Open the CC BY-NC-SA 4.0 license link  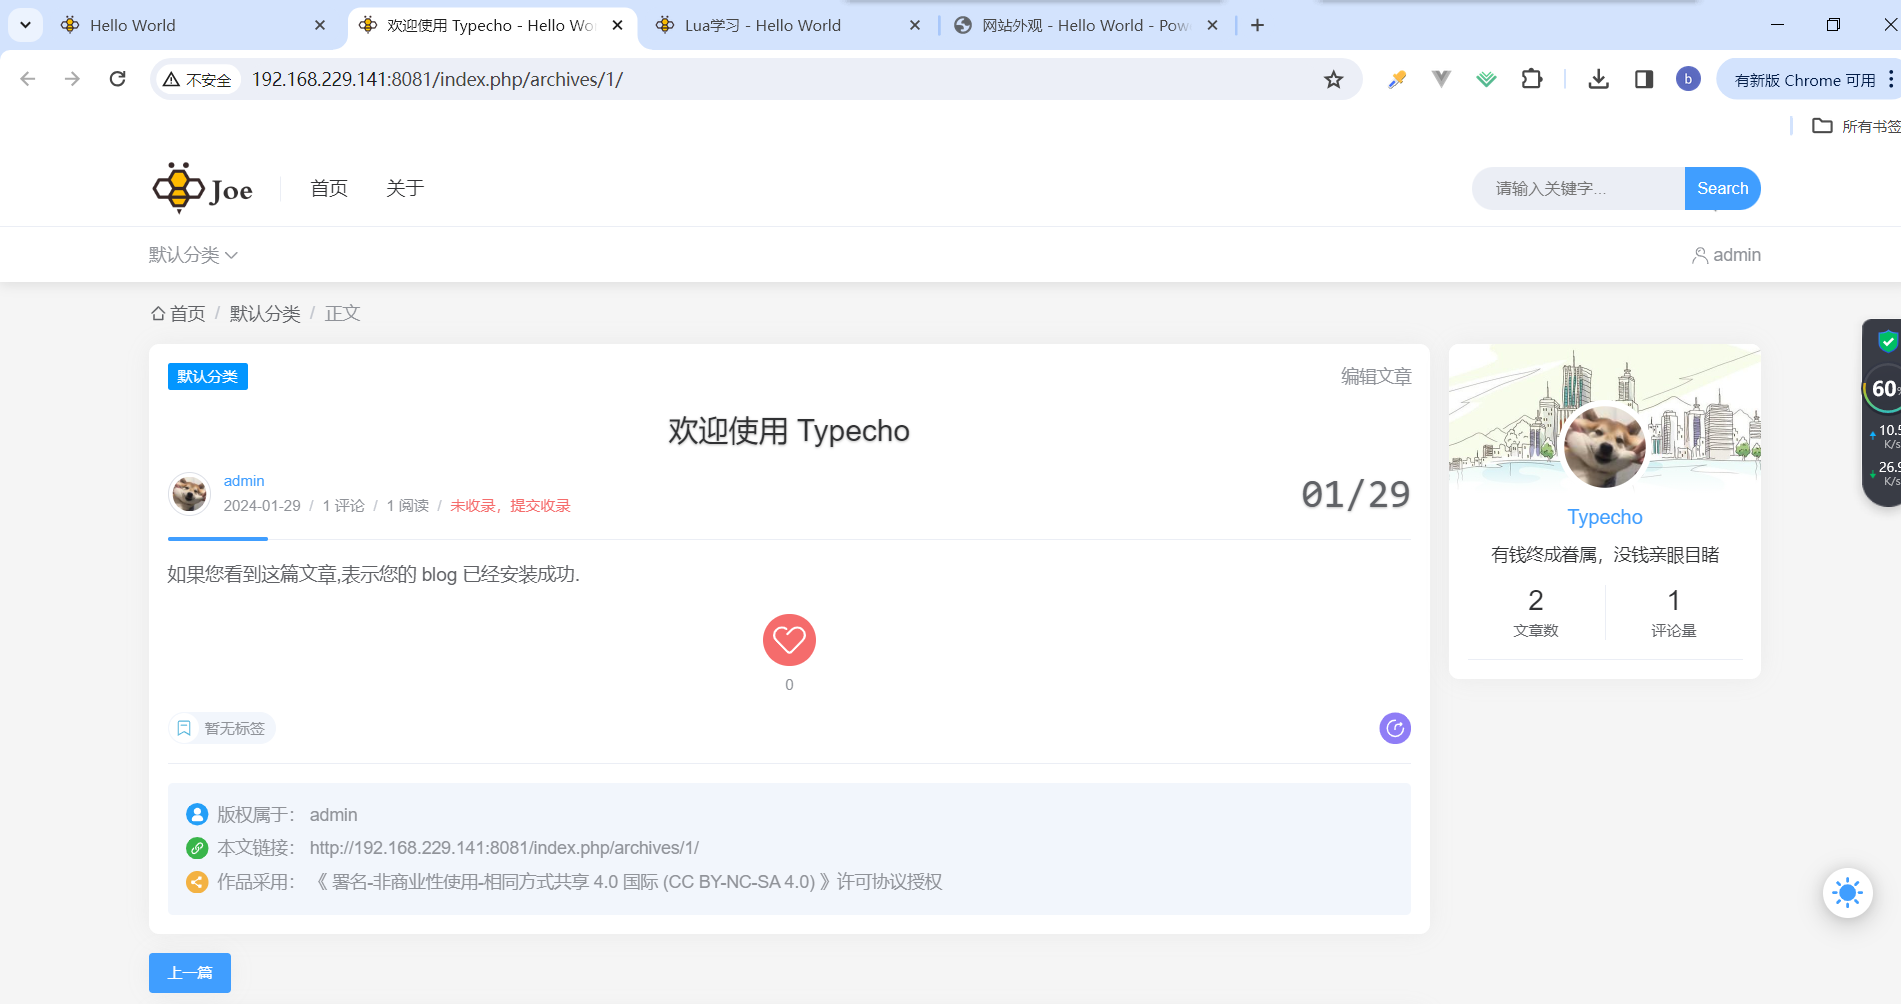[626, 882]
